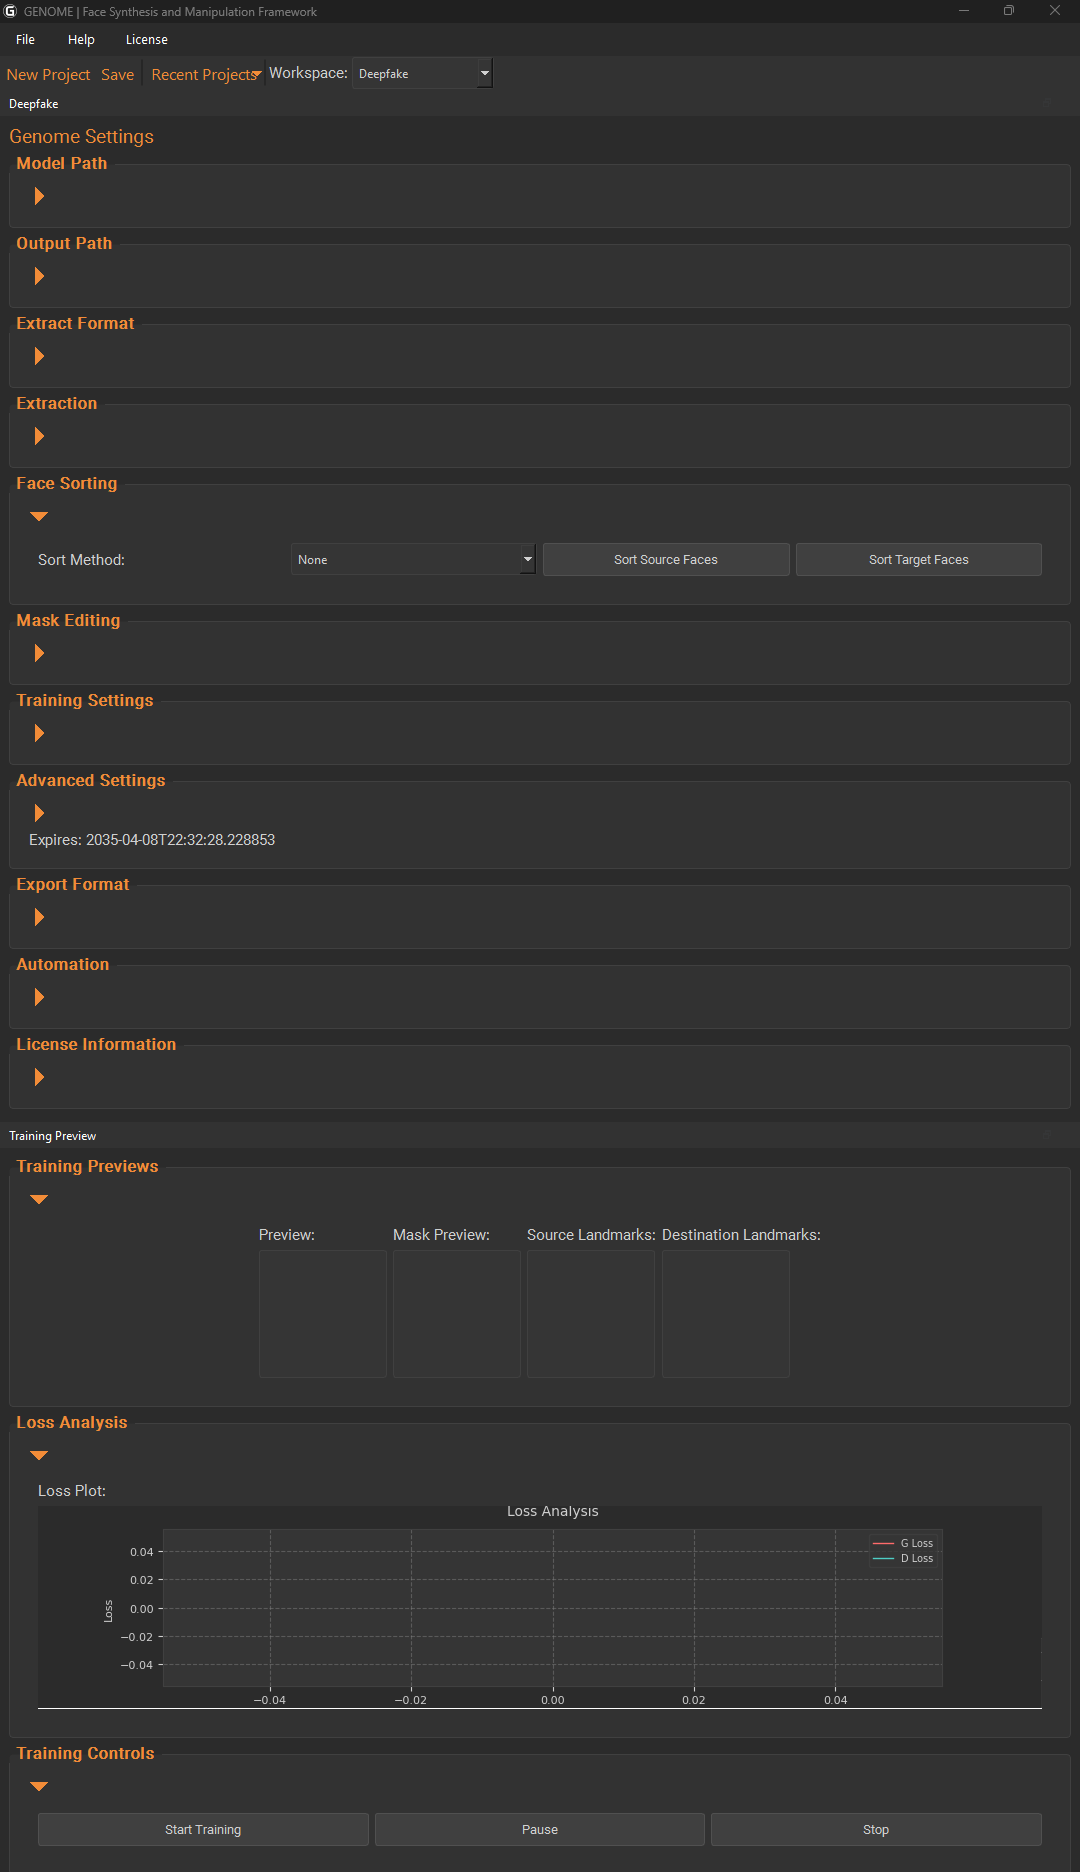Expand the Output Path section arrow
This screenshot has height=1872, width=1080.
point(39,276)
